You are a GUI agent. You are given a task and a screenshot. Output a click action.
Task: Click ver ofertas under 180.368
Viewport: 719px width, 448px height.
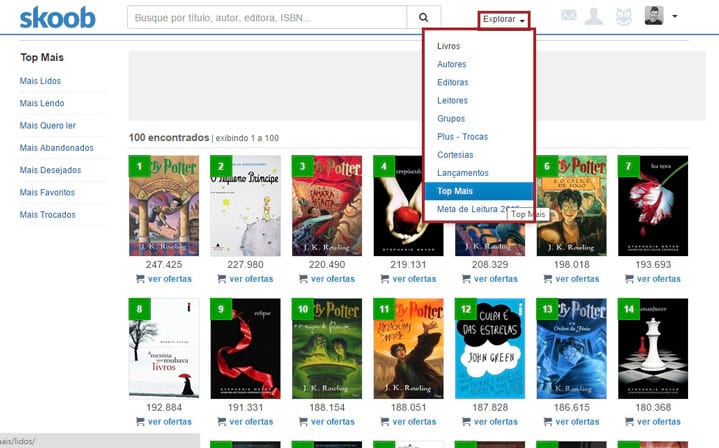pyautogui.click(x=653, y=421)
